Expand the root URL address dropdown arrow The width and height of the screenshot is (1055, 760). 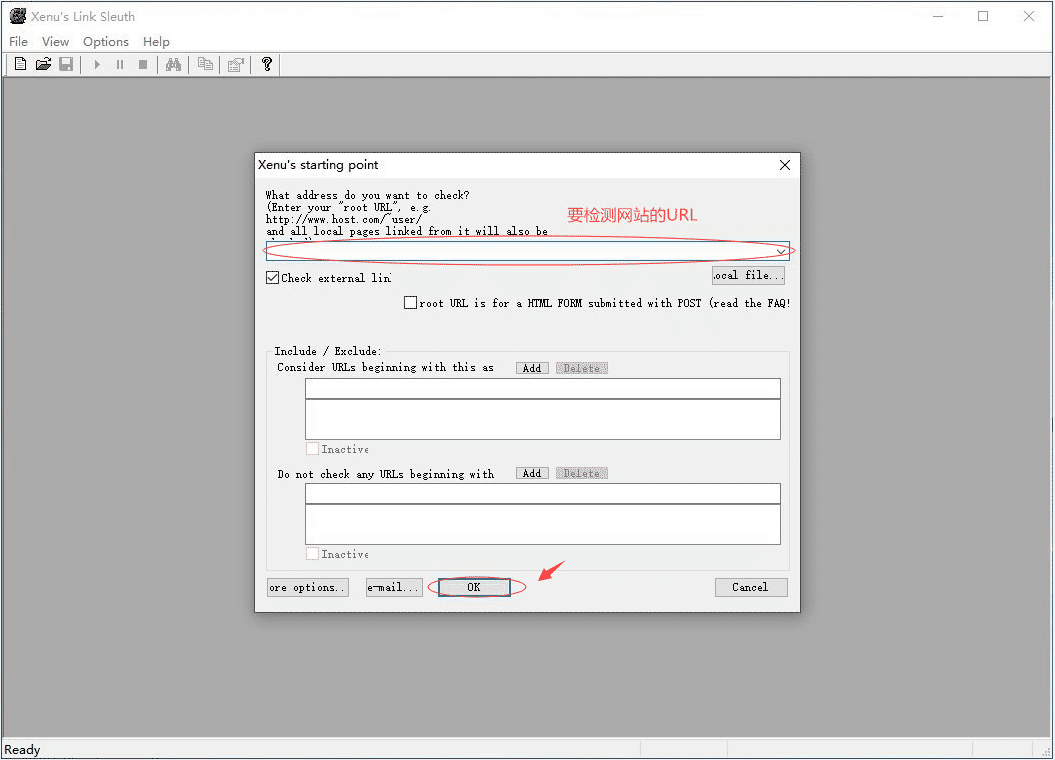pyautogui.click(x=780, y=252)
